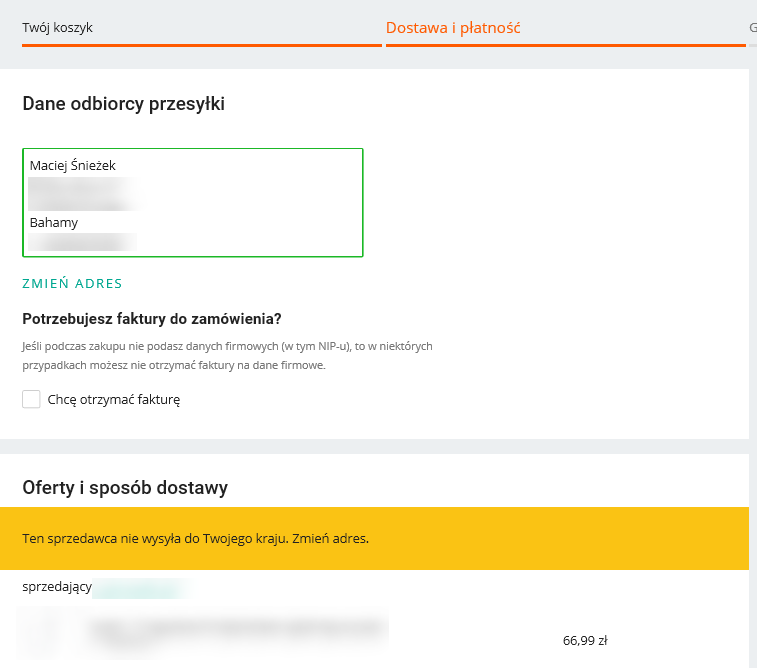Open the blurred product thumbnail image

(48, 632)
